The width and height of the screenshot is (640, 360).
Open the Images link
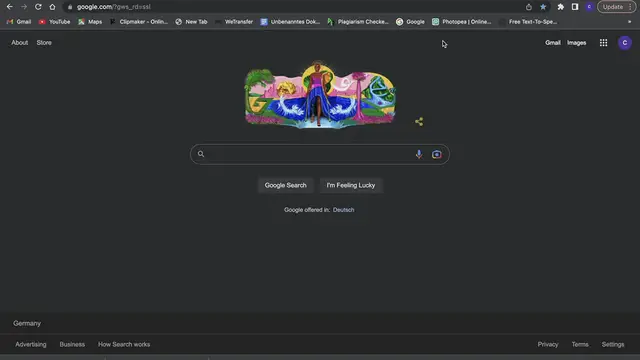[576, 42]
